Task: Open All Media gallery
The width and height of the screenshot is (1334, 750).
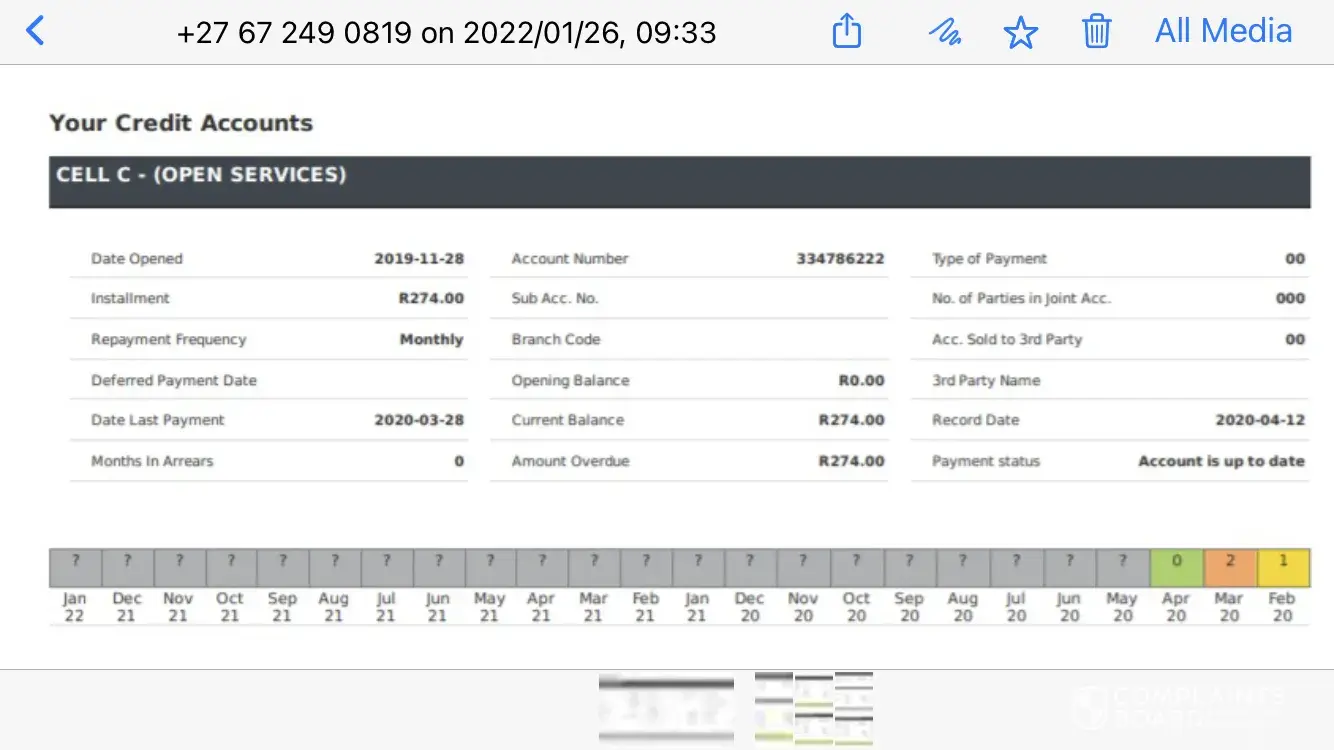Action: click(x=1223, y=31)
